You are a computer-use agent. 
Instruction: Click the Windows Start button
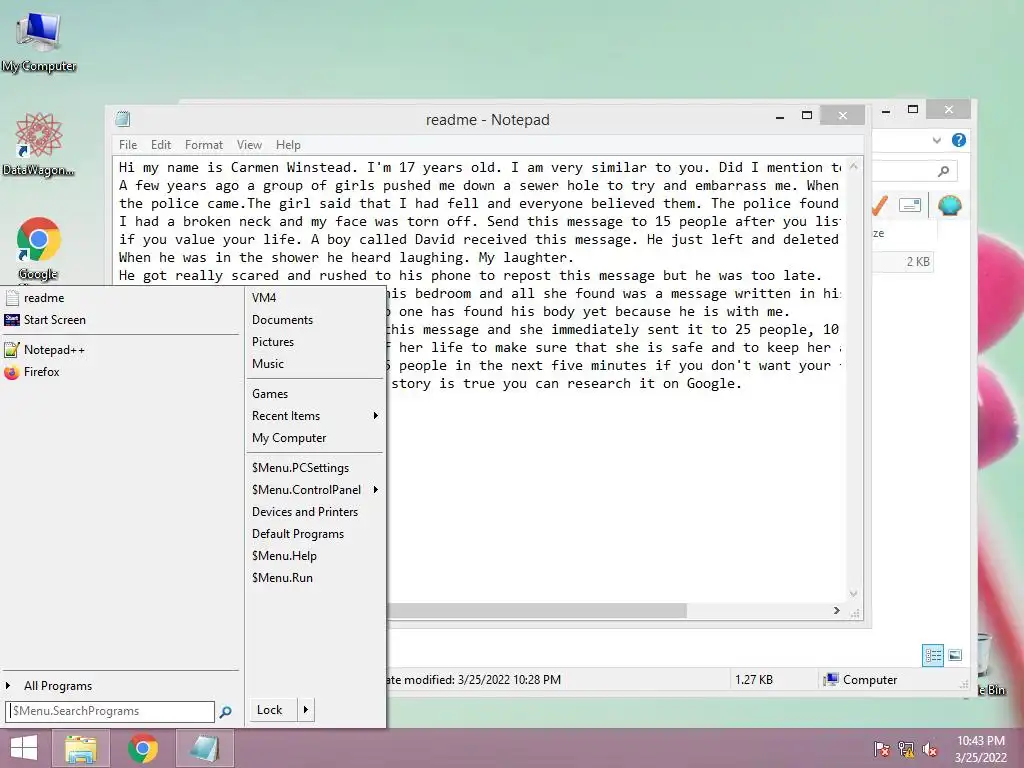click(24, 748)
